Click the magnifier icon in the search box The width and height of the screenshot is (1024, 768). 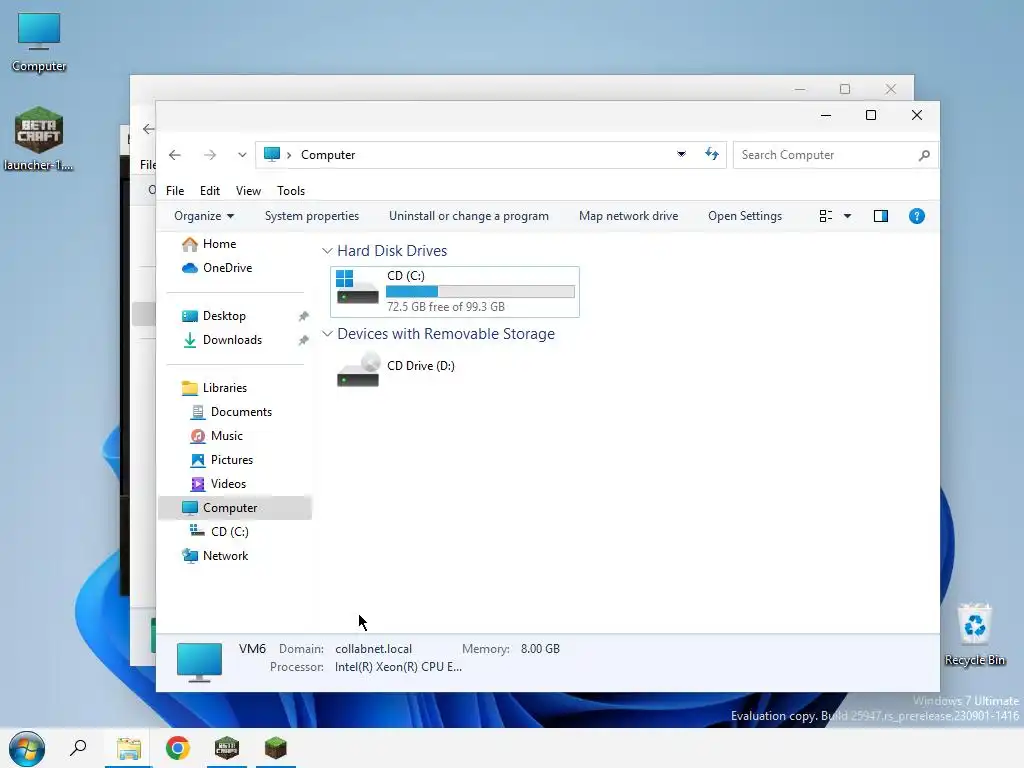coord(924,155)
